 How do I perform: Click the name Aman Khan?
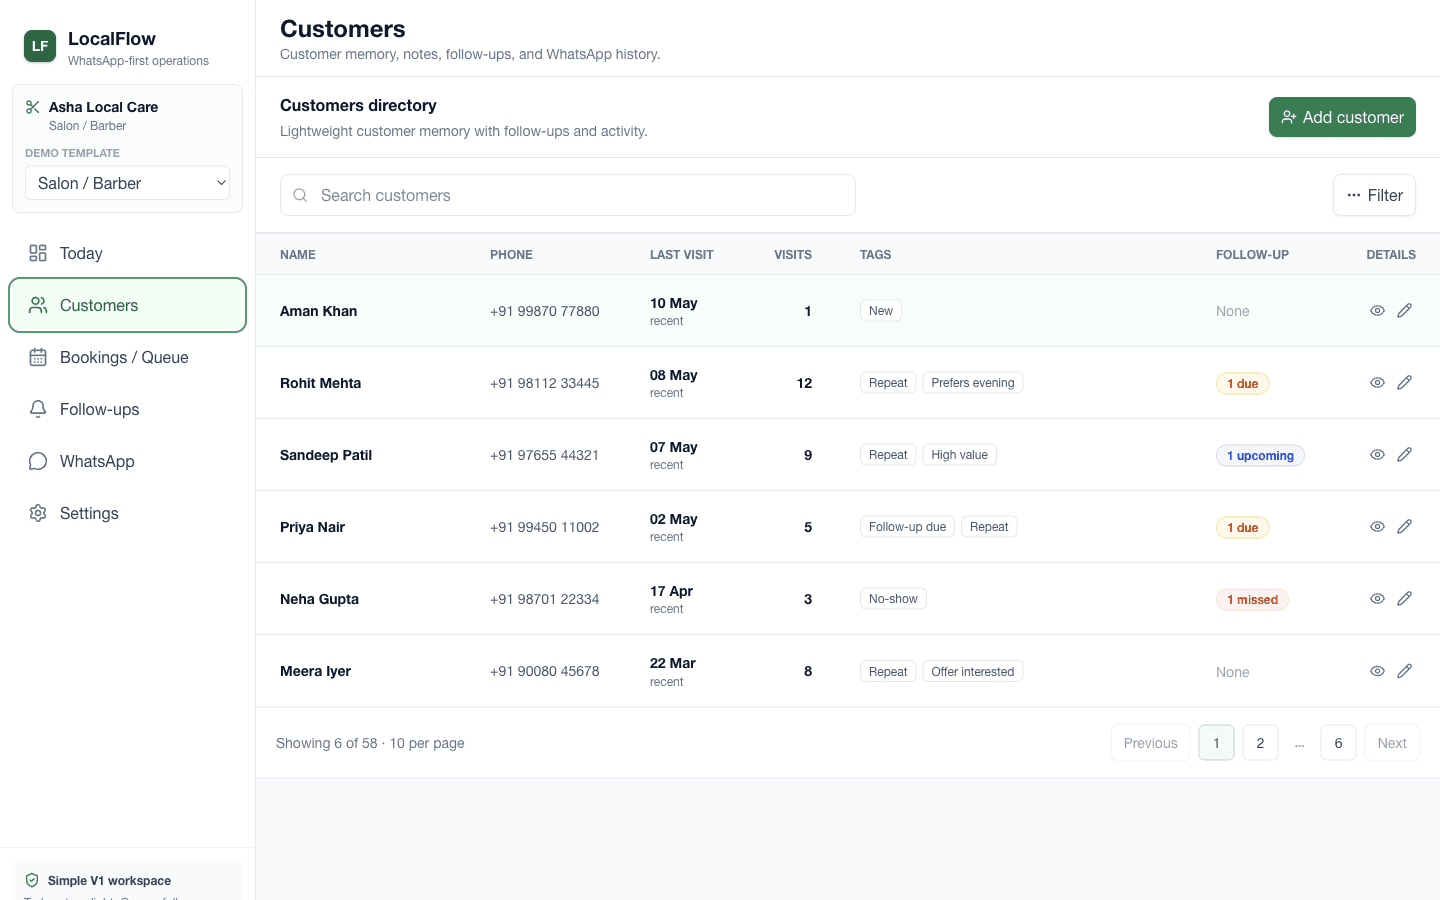pyautogui.click(x=318, y=311)
